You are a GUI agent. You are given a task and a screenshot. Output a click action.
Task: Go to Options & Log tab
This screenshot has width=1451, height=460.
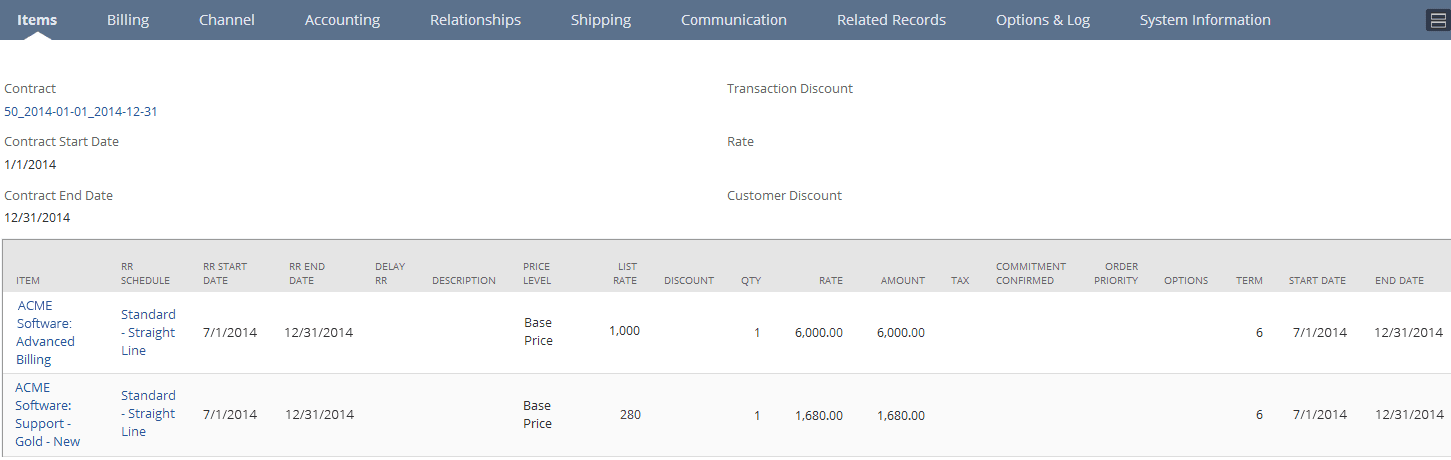[x=1043, y=20]
